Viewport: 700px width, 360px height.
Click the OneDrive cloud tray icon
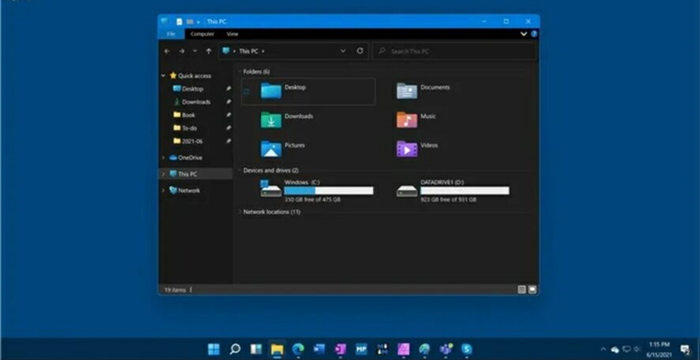(615, 349)
